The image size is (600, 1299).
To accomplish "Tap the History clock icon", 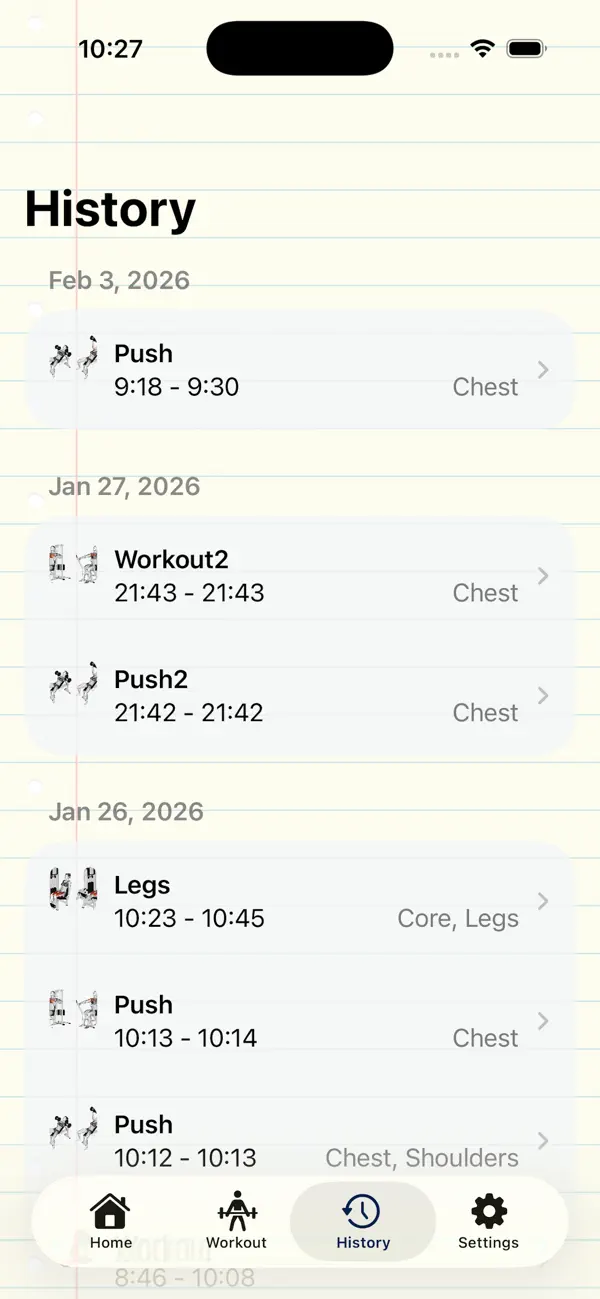I will [x=362, y=1211].
